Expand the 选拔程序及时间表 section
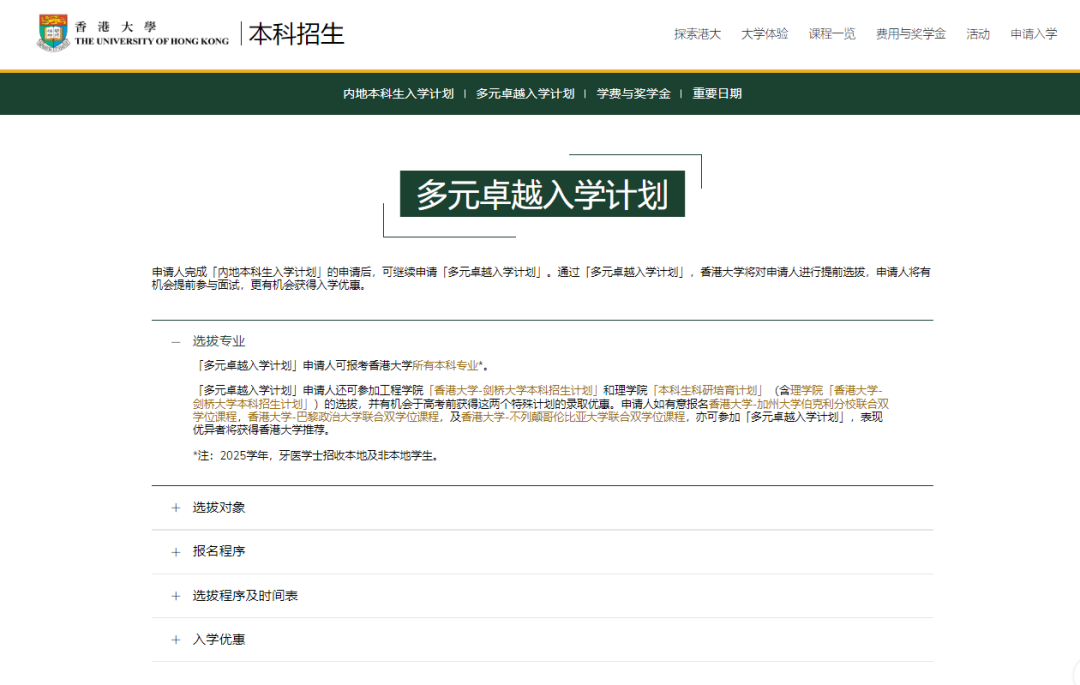Screen dimensions: 1080x685 pyautogui.click(x=176, y=596)
